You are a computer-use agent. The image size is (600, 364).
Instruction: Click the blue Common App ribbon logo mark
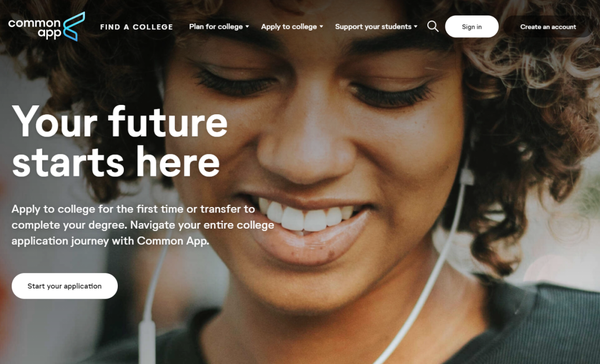[74, 26]
